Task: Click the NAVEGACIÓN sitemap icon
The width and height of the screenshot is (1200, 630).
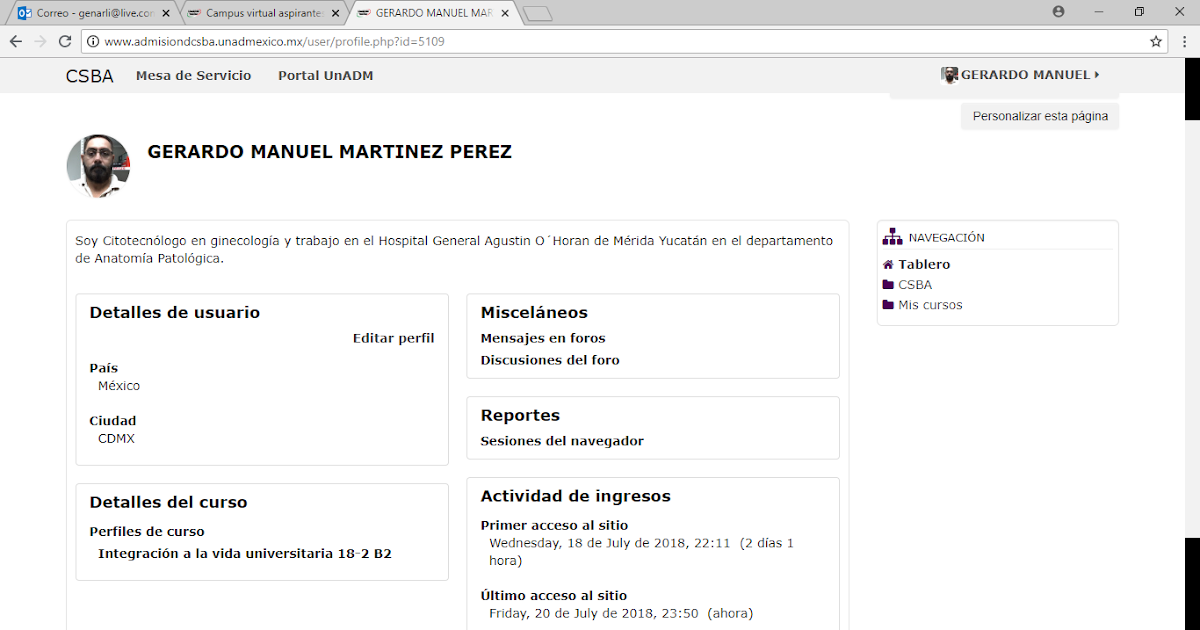Action: (x=891, y=236)
